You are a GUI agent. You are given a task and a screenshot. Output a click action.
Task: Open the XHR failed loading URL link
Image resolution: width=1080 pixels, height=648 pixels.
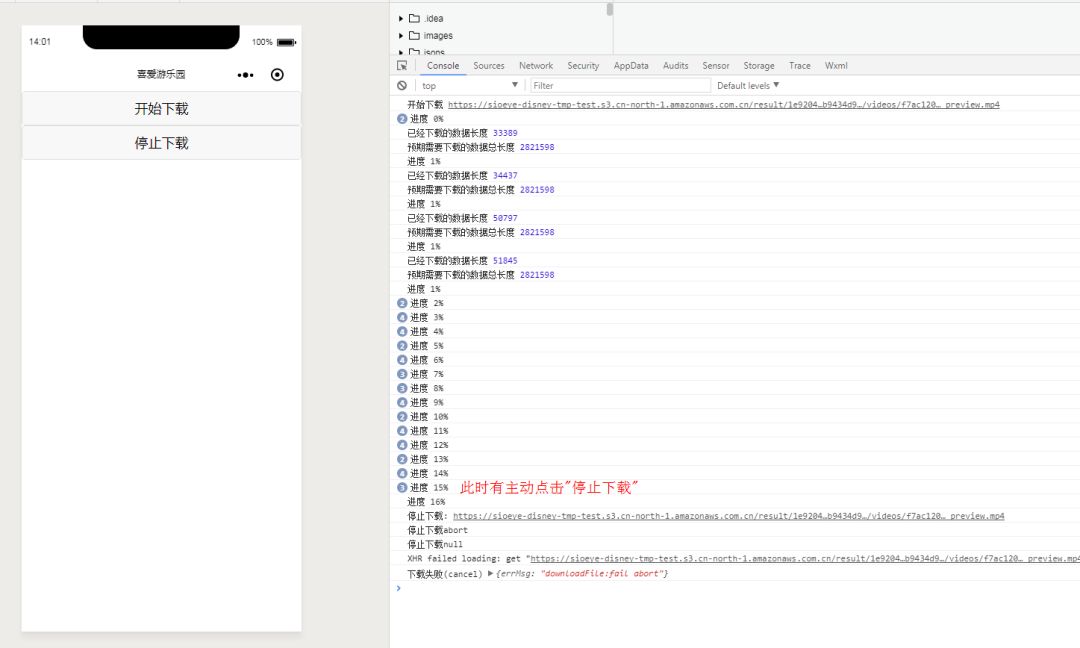(x=805, y=558)
